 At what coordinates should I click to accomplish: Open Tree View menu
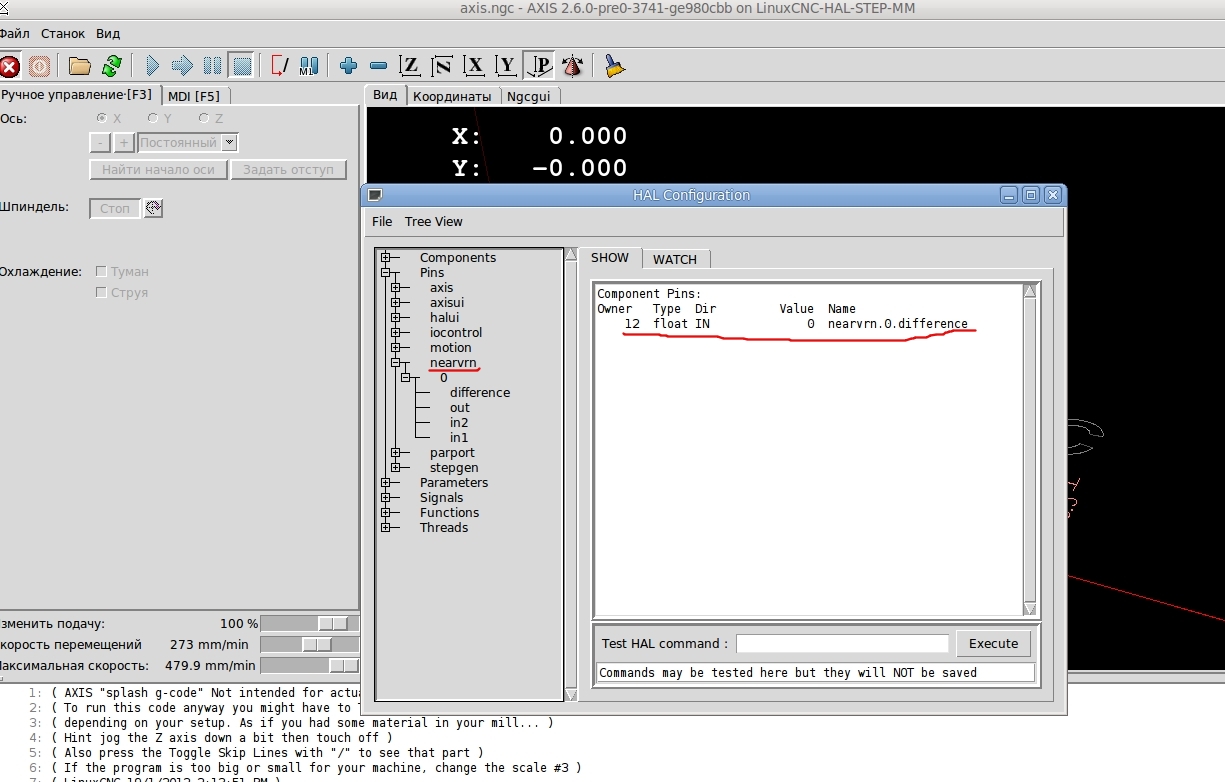(434, 222)
